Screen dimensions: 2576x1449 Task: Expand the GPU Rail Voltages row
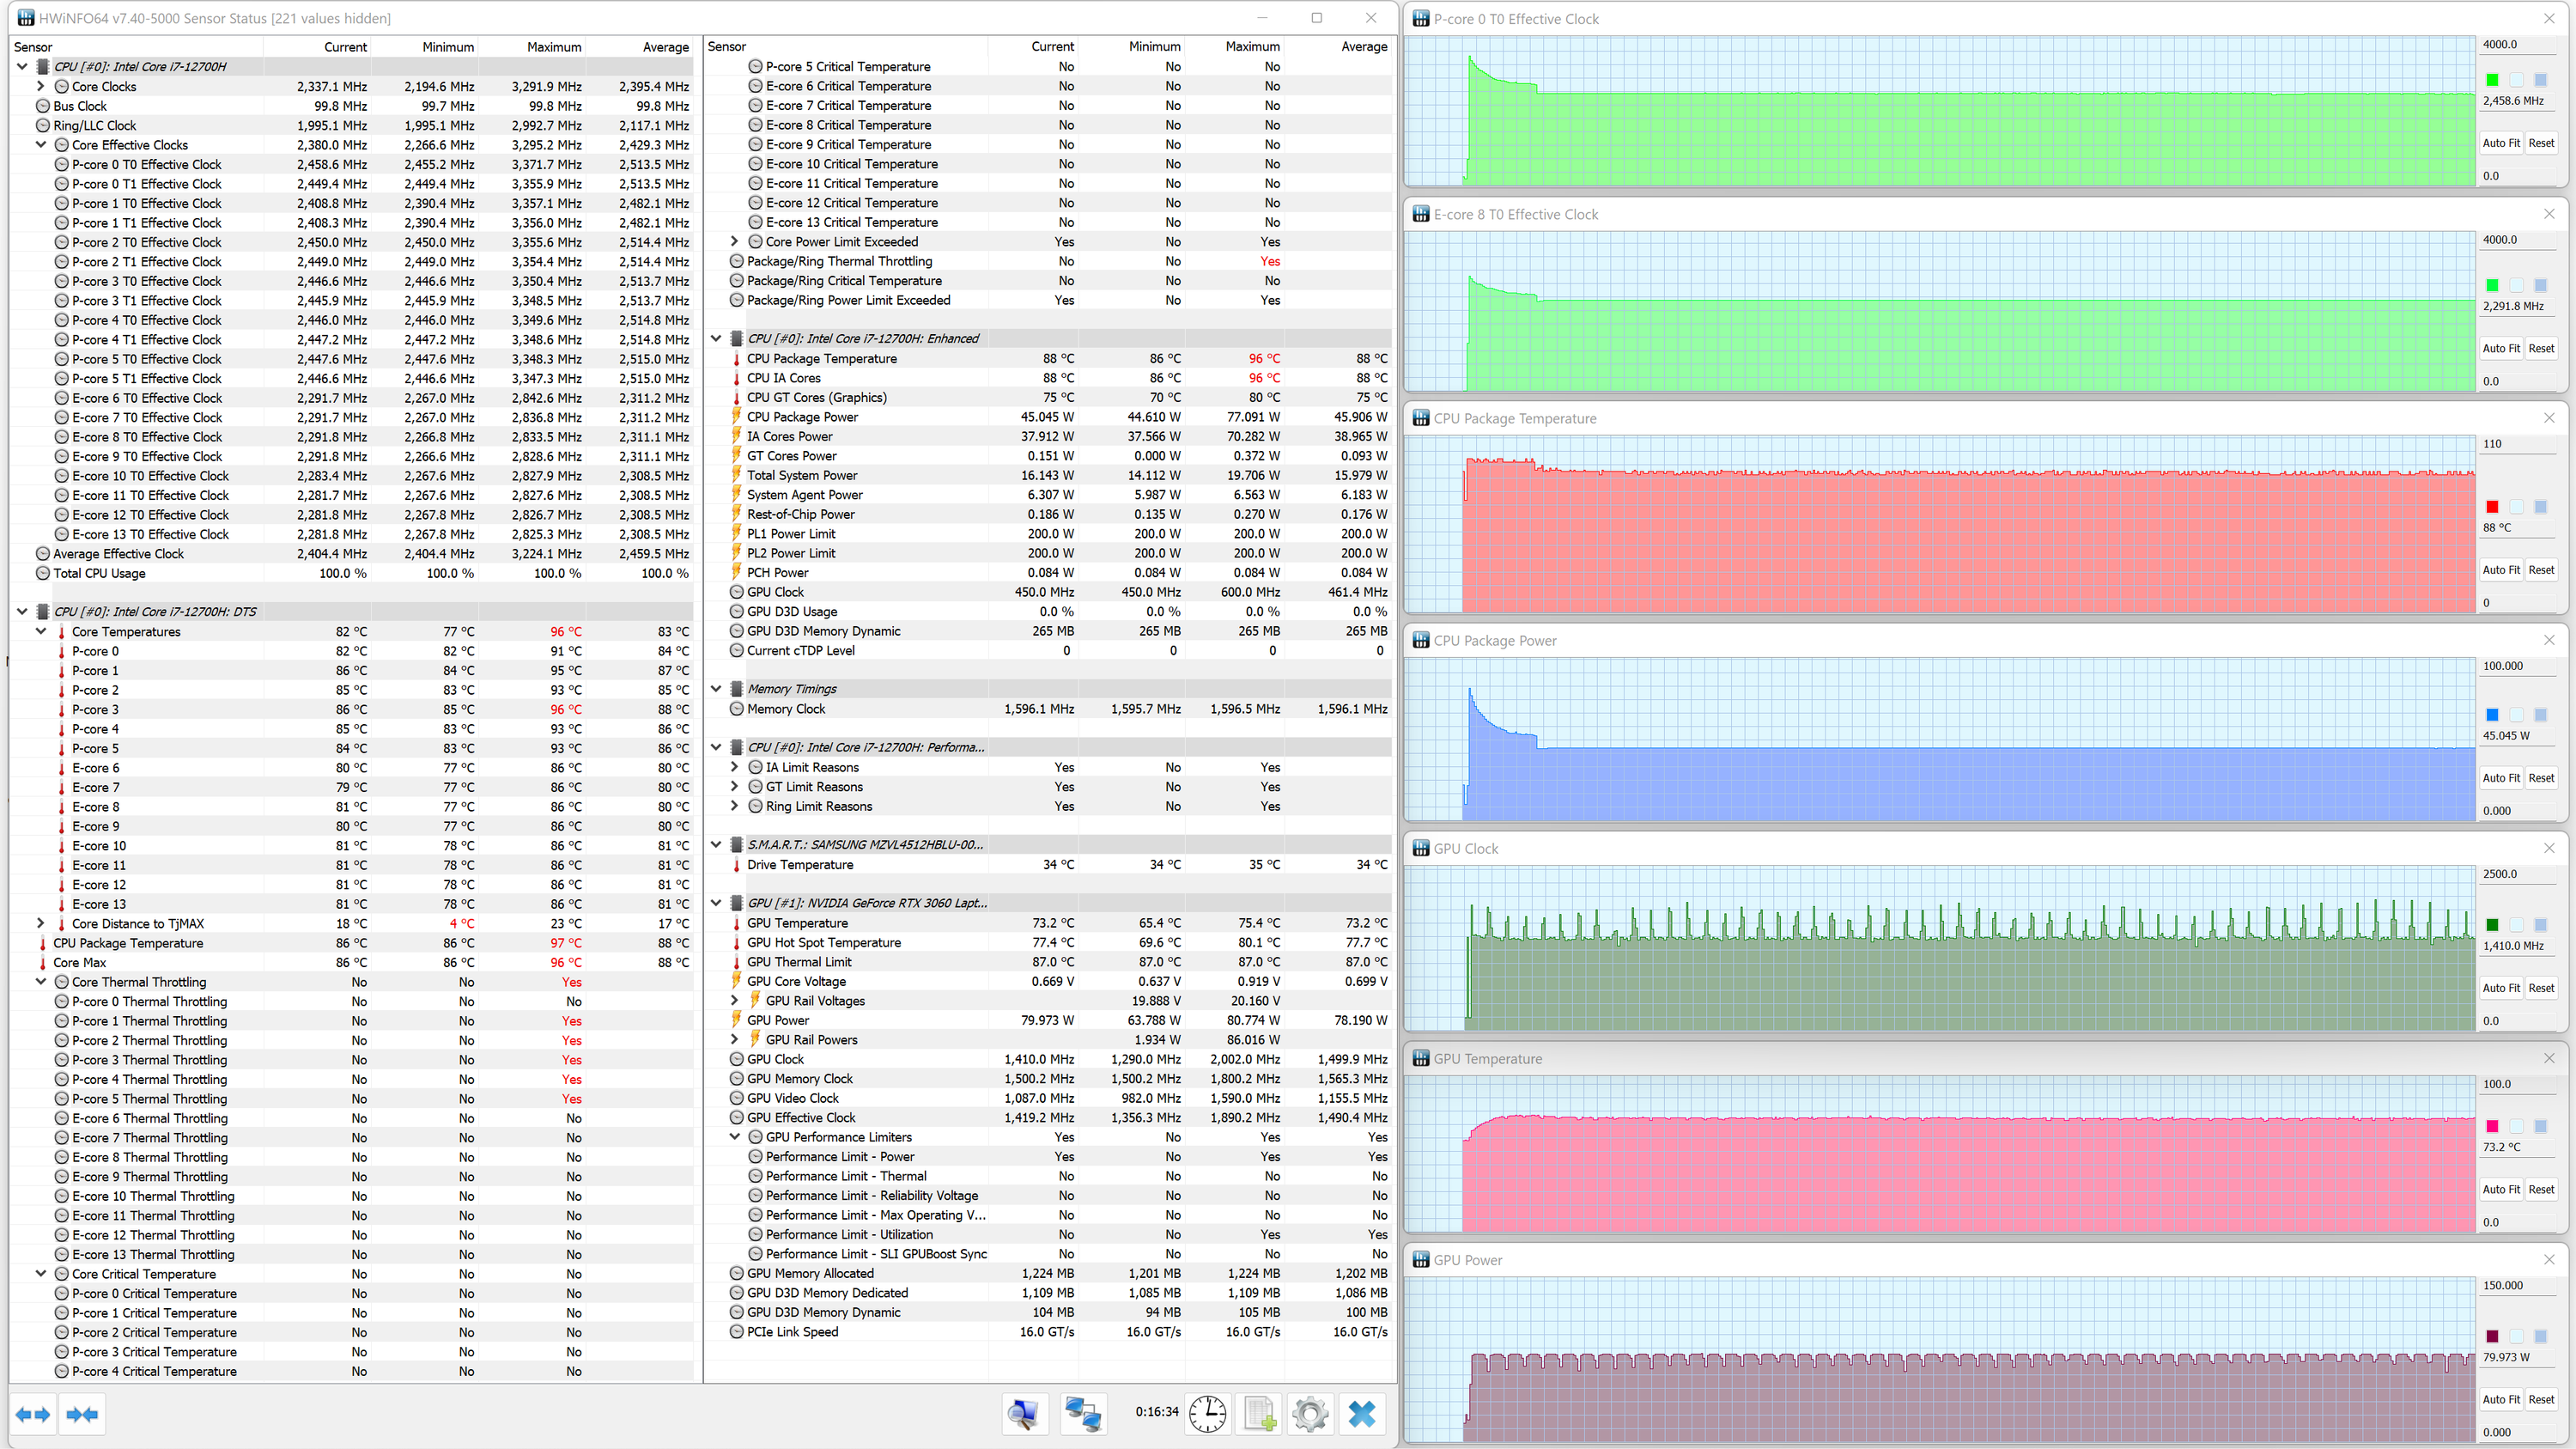[x=735, y=1001]
